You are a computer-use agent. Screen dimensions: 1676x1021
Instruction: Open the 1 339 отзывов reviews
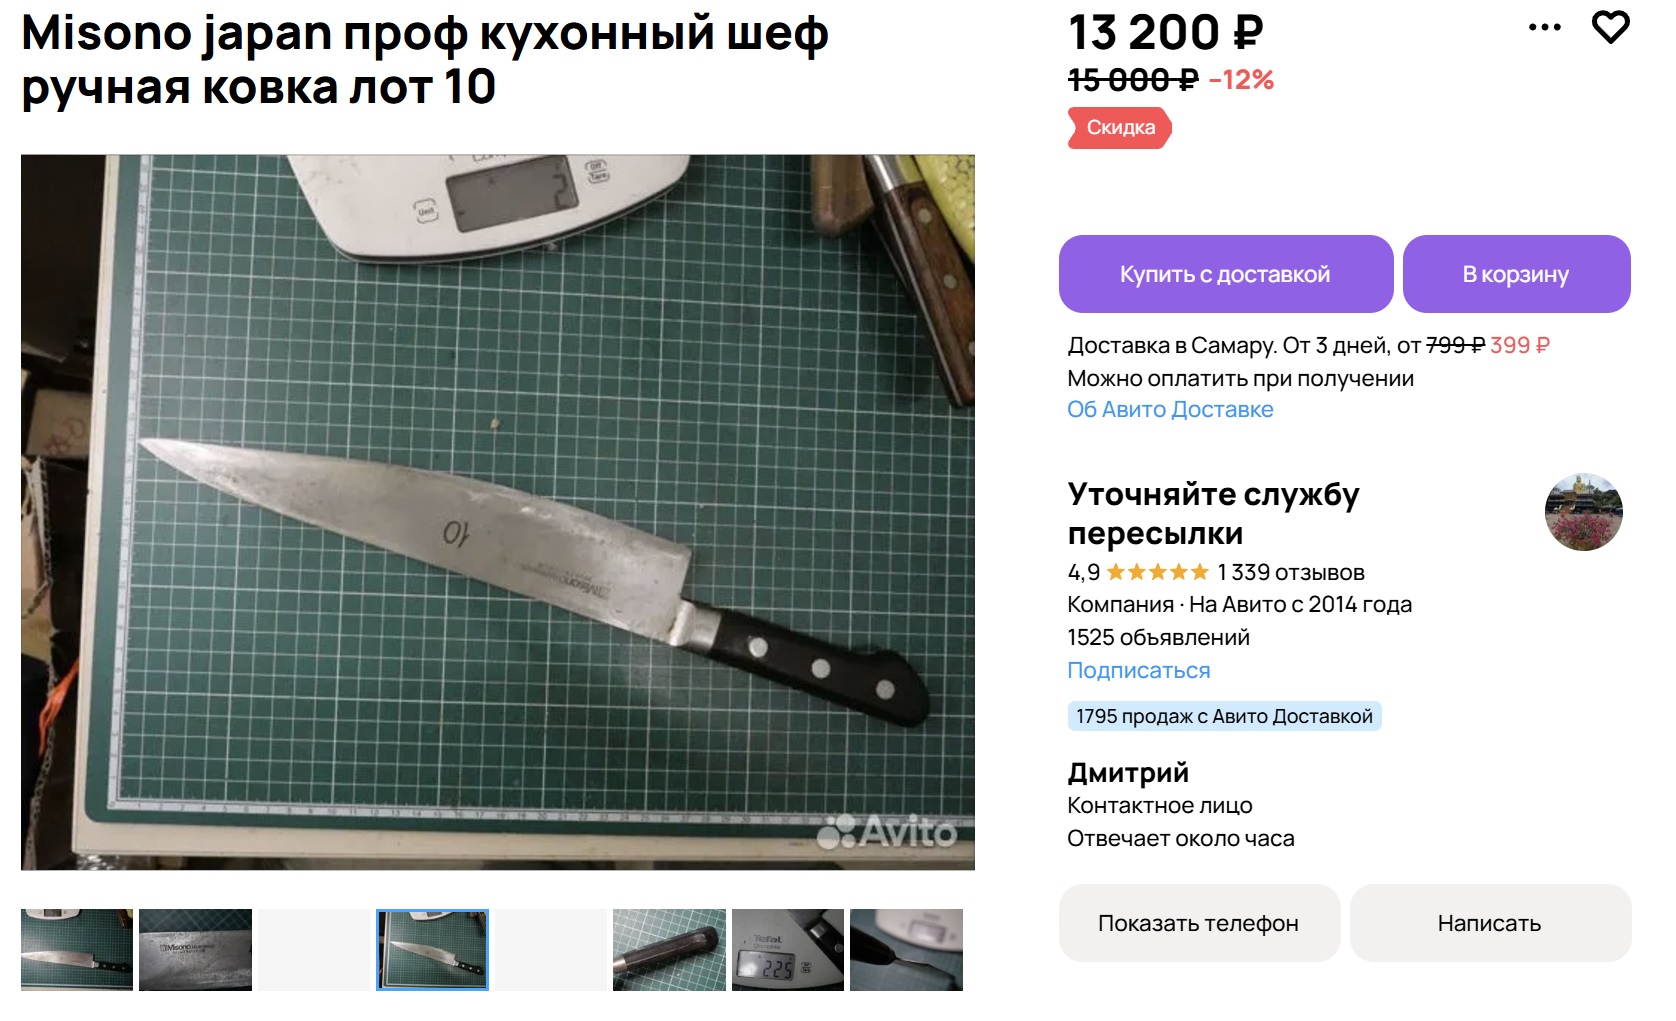point(1290,572)
